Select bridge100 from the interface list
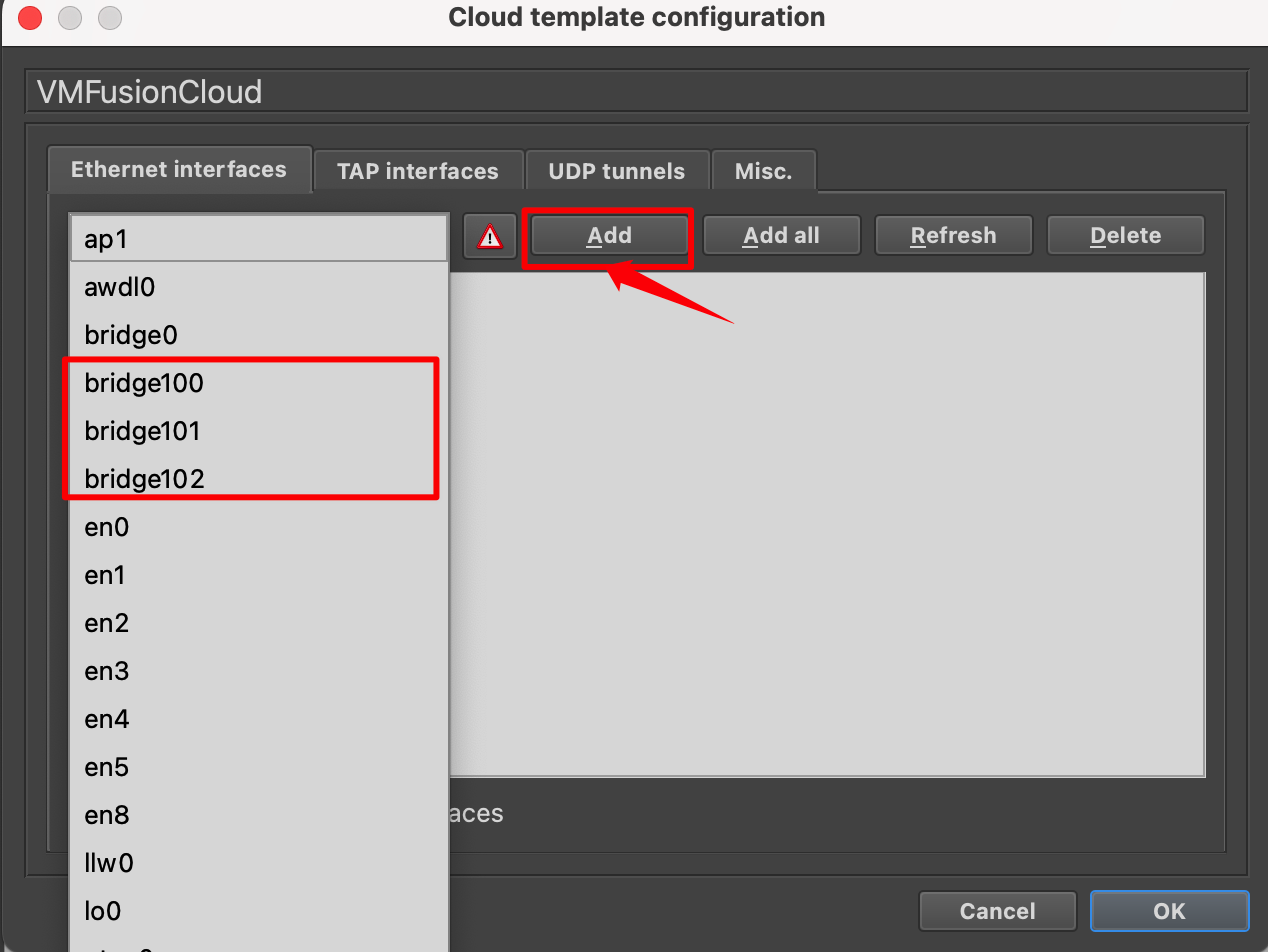 (144, 383)
